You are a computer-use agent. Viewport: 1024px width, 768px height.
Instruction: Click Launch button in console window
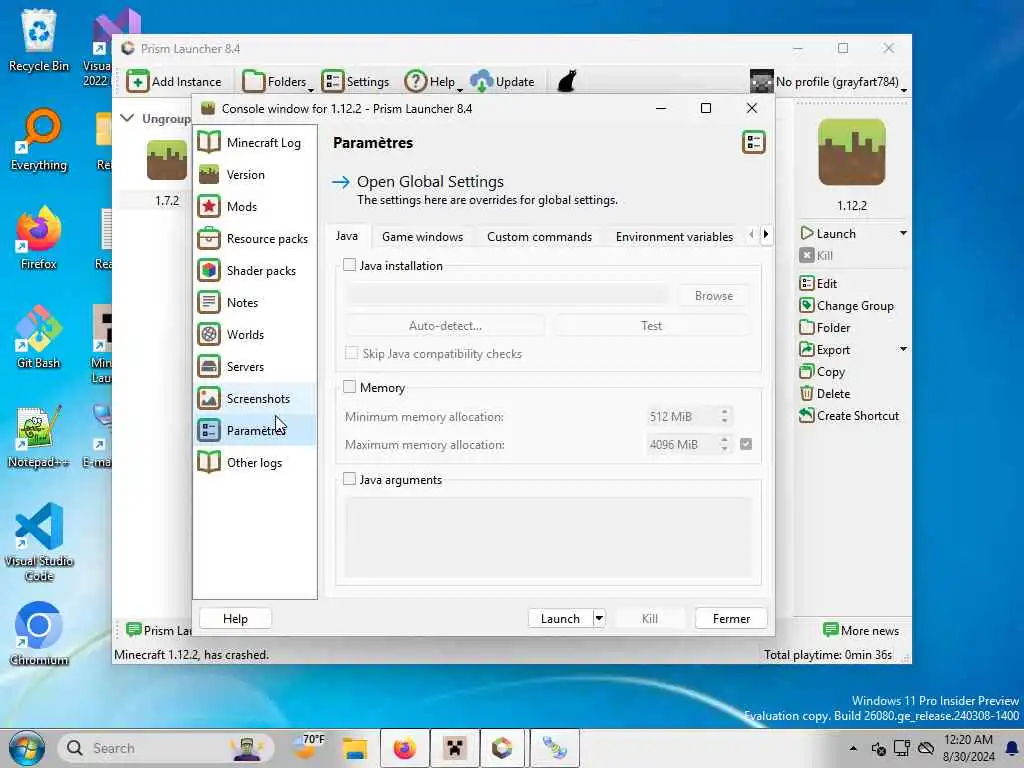(560, 618)
